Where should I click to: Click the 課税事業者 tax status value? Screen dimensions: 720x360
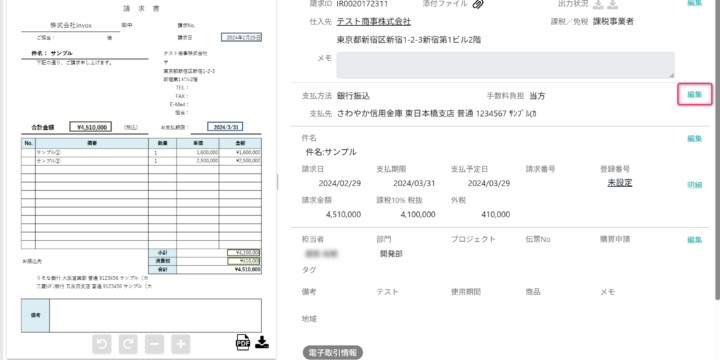(613, 22)
